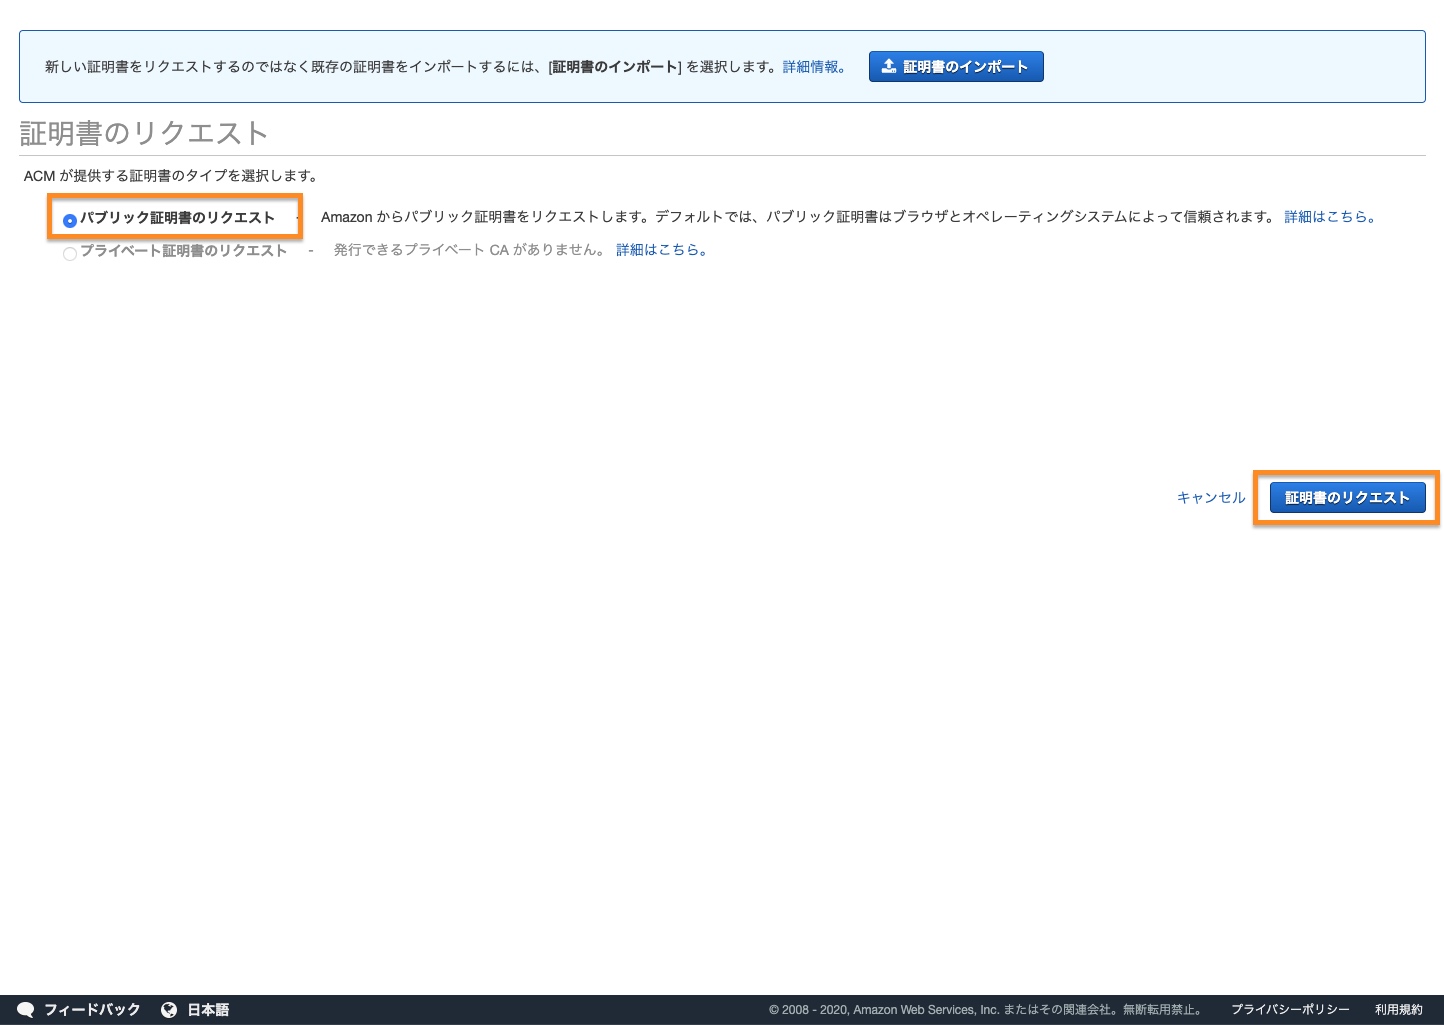The image size is (1444, 1025).
Task: Open the 日本語 language selector
Action: click(208, 1010)
